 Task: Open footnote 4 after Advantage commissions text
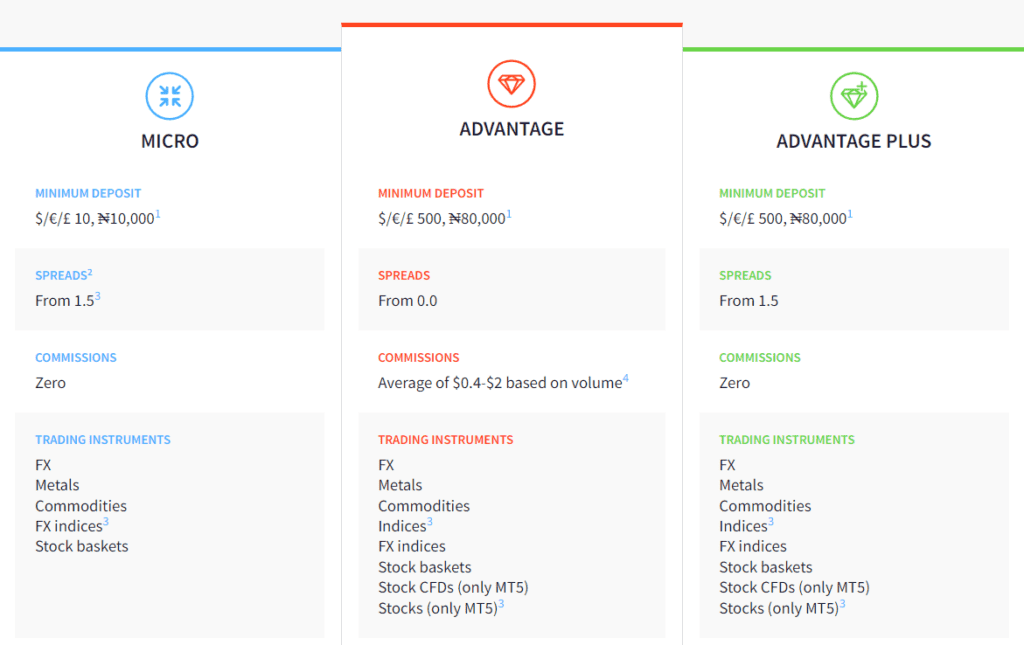pos(625,378)
